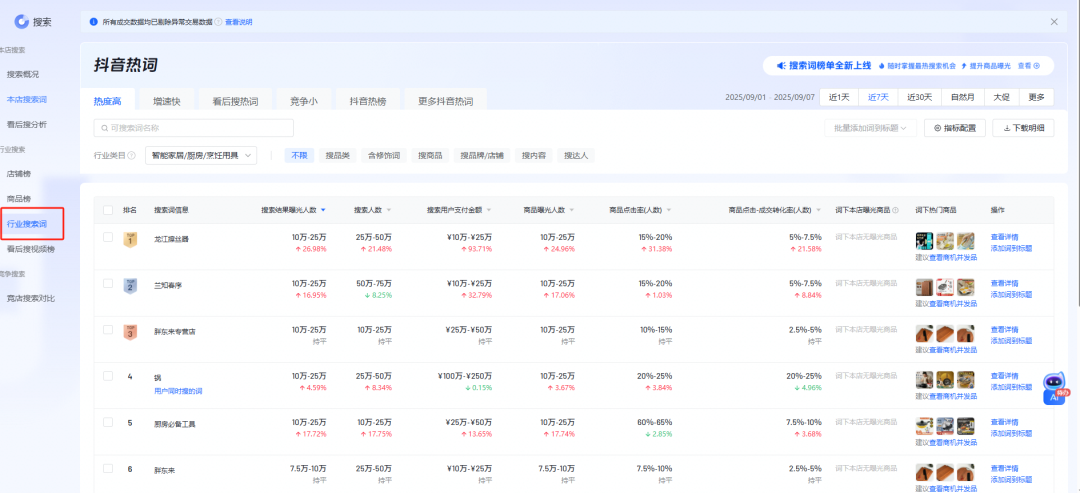Open first product thumbnail in 胖东来专营店 row
The height and width of the screenshot is (493, 1080).
coord(924,333)
